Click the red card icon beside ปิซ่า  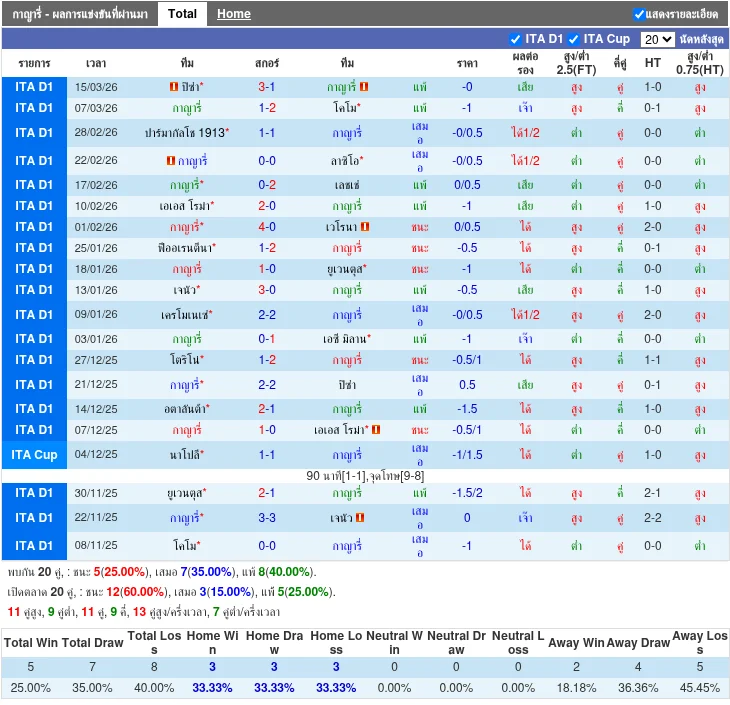click(x=174, y=87)
